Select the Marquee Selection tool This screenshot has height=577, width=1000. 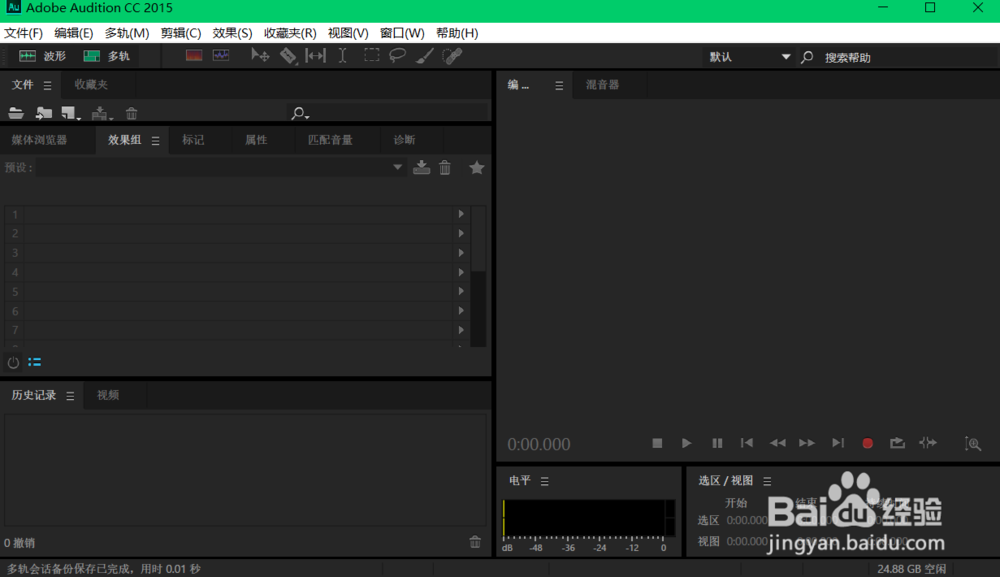[x=371, y=55]
